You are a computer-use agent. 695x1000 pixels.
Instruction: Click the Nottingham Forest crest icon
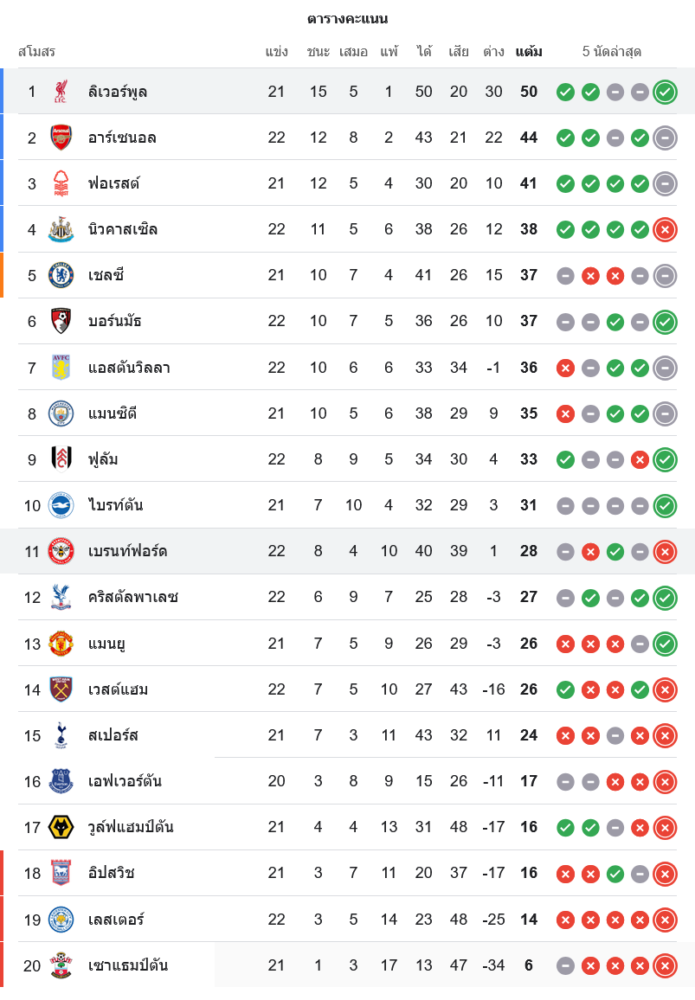pyautogui.click(x=61, y=184)
